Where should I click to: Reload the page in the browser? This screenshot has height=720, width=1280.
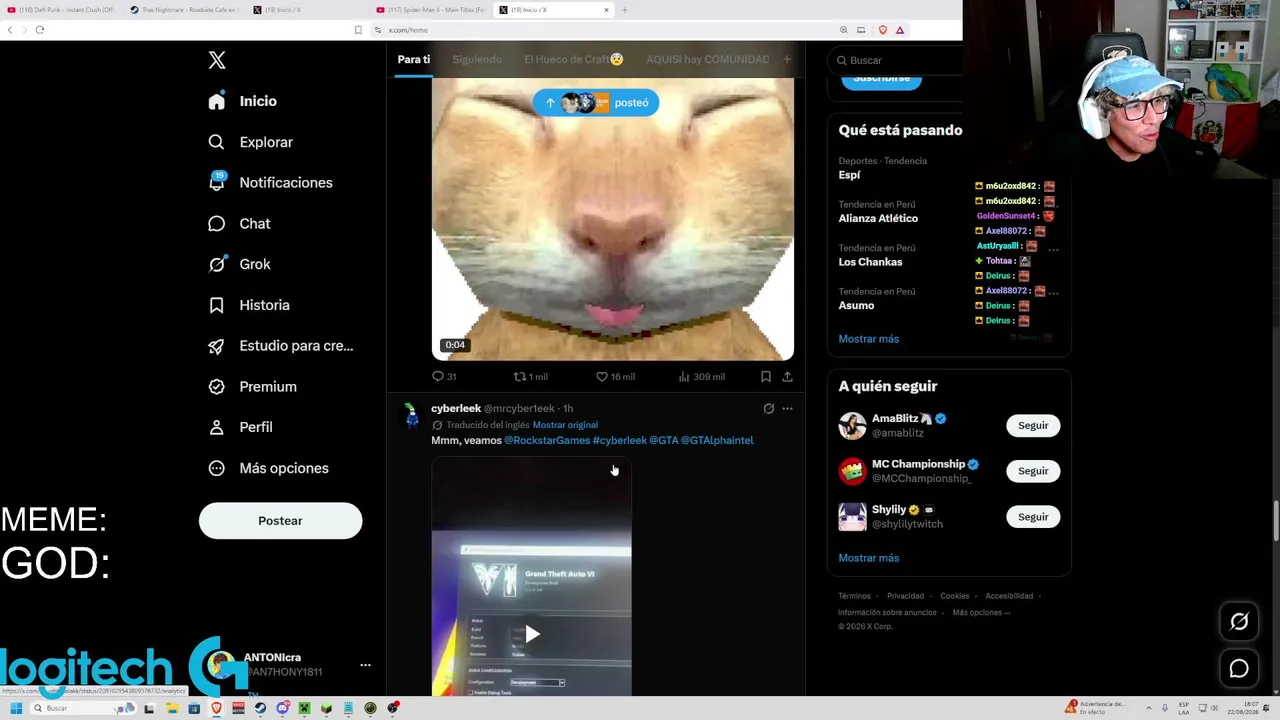click(x=40, y=30)
